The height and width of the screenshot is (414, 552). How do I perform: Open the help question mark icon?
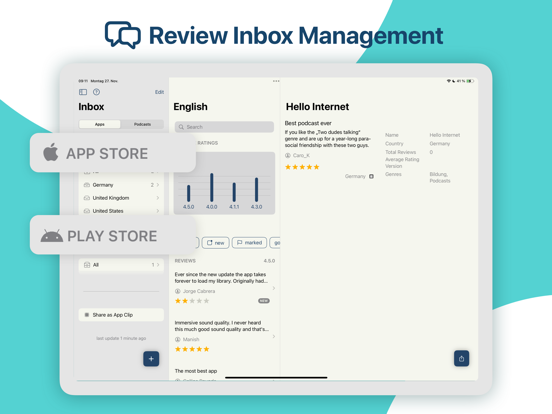[x=96, y=92]
